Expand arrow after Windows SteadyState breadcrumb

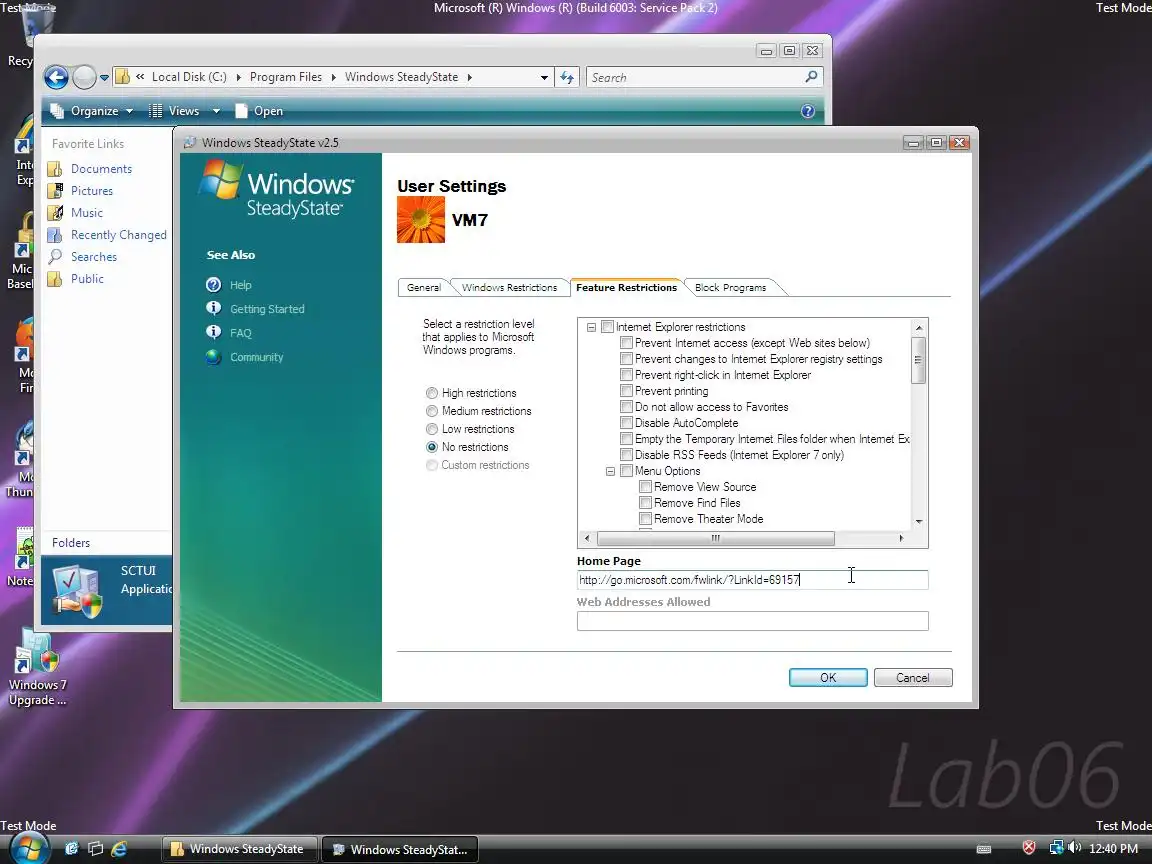pyautogui.click(x=469, y=77)
